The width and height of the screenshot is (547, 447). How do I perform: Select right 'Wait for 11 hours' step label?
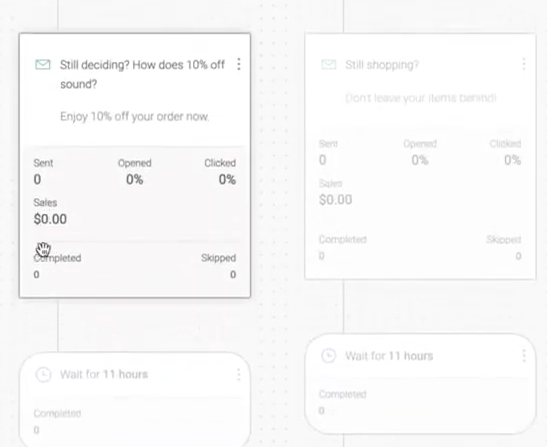click(x=389, y=356)
